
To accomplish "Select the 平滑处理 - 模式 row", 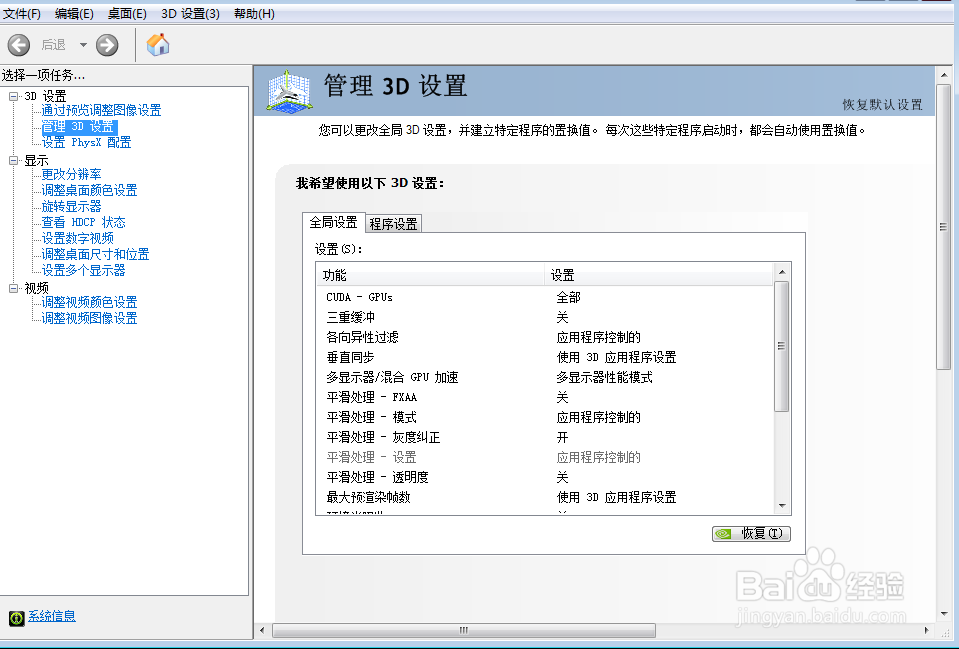I will (545, 417).
